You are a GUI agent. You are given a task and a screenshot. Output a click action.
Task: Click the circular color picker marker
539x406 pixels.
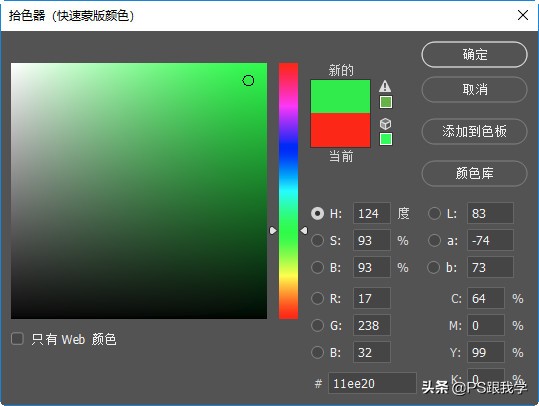[248, 81]
